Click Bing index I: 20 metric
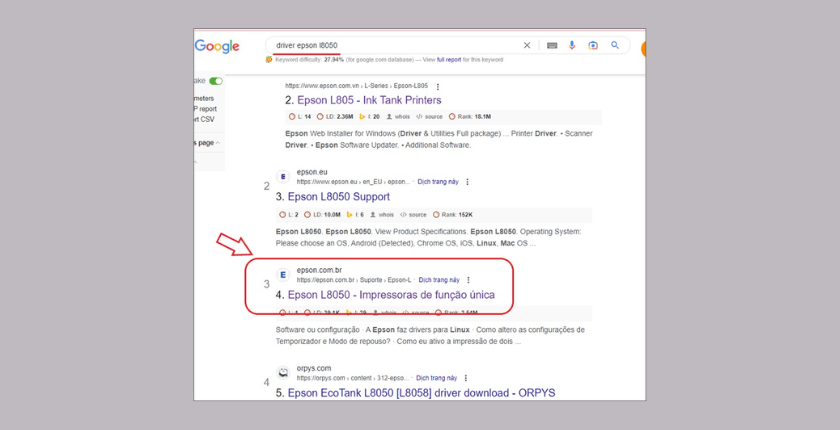Screen dimensions: 840x430 pos(370,117)
